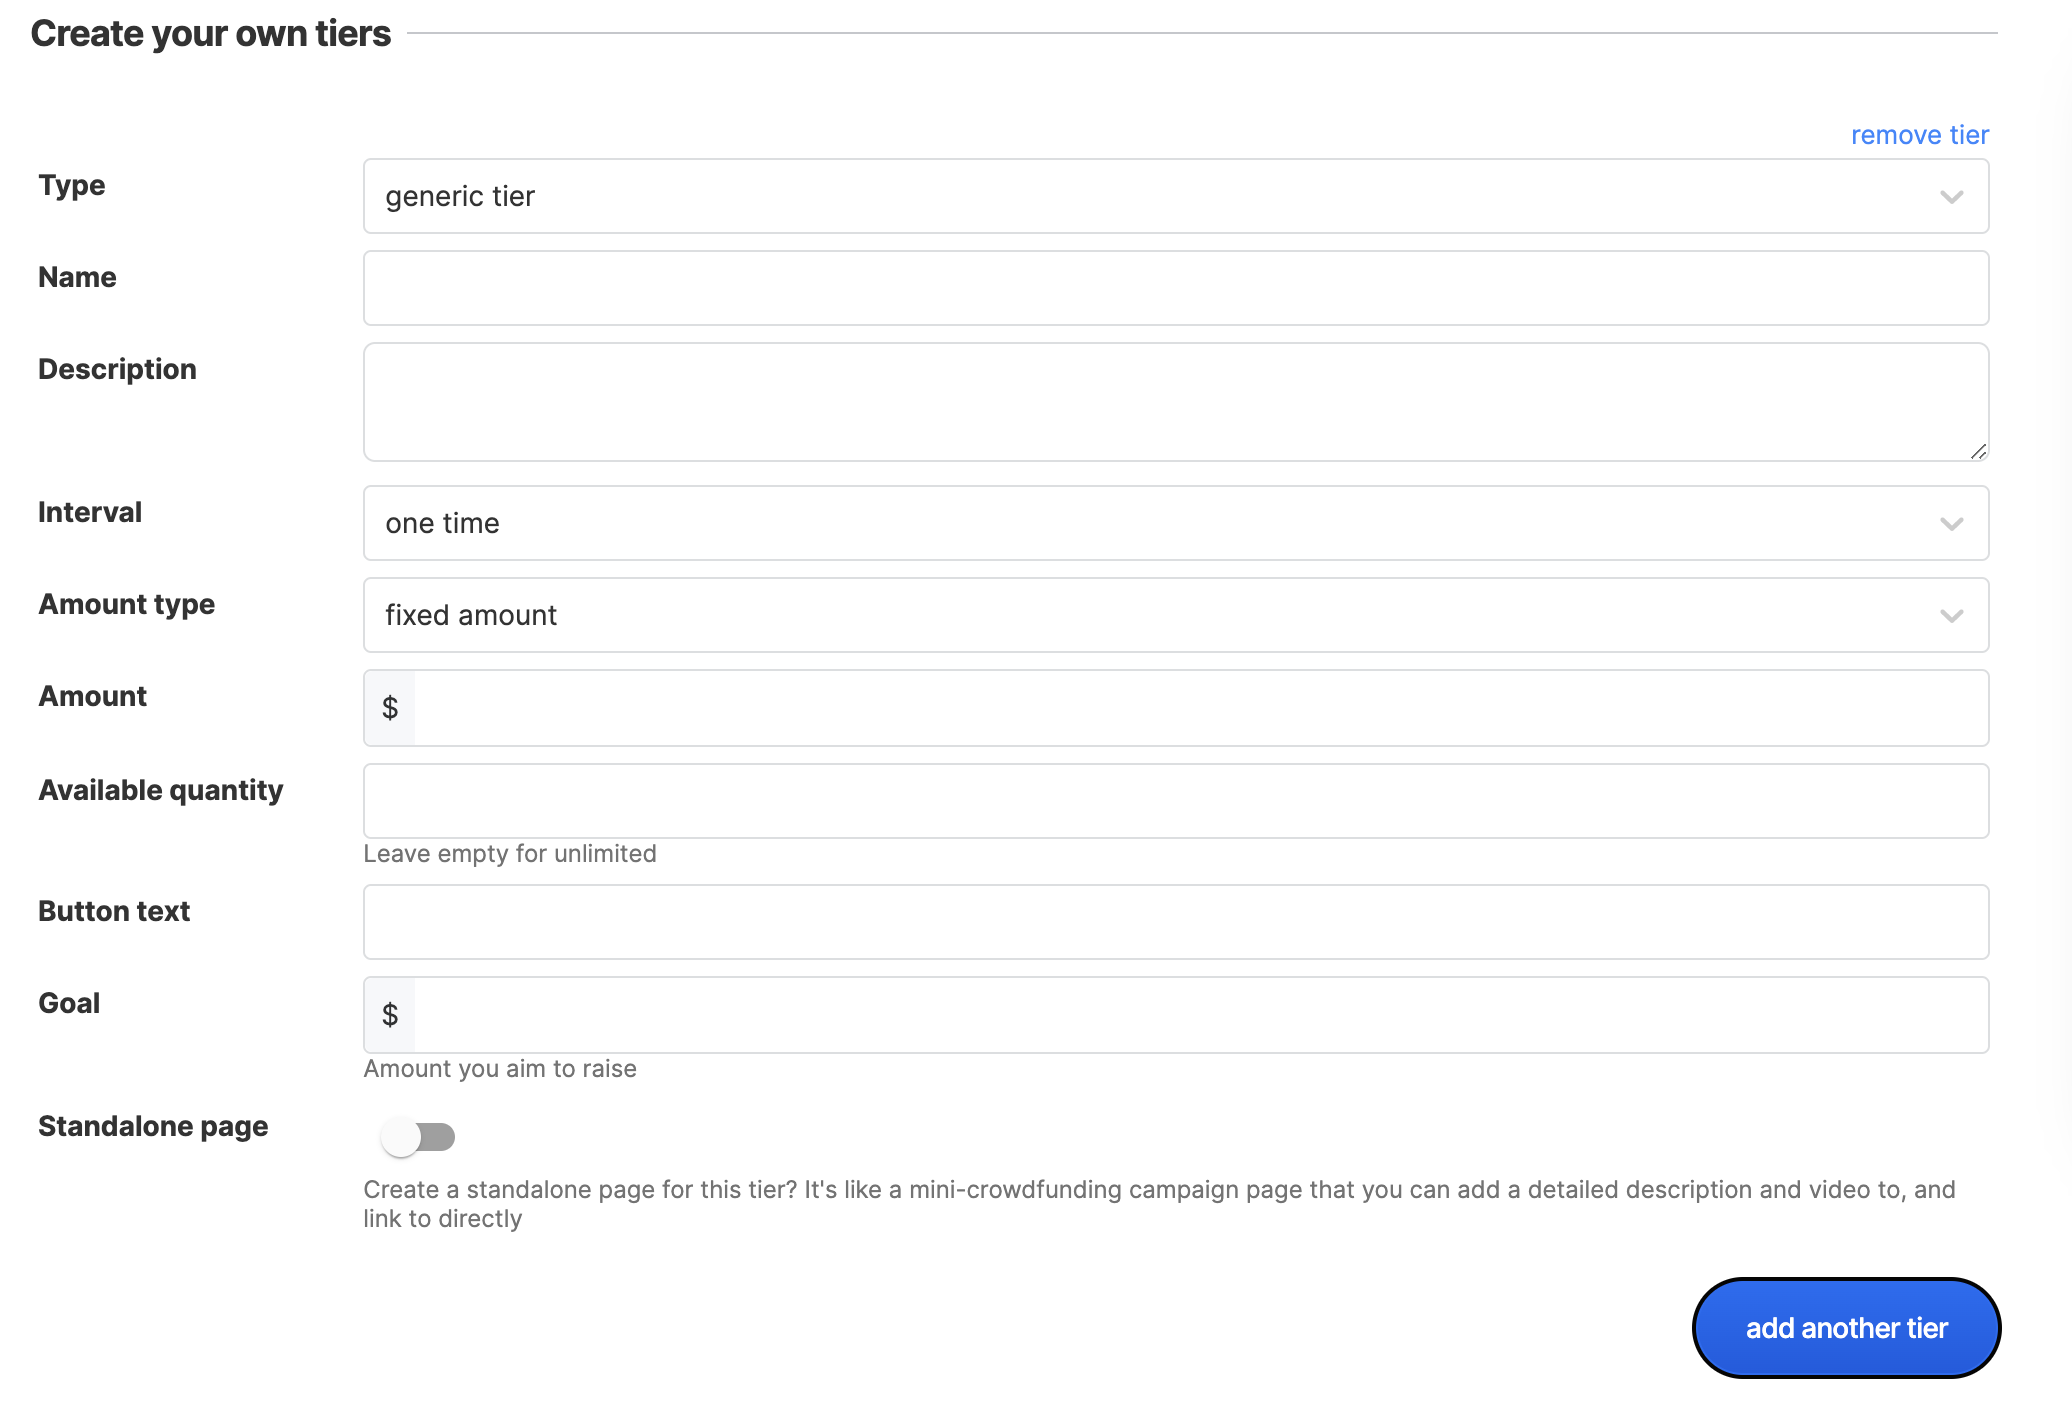2072x1426 pixels.
Task: Click into the Description text area
Action: (1175, 402)
